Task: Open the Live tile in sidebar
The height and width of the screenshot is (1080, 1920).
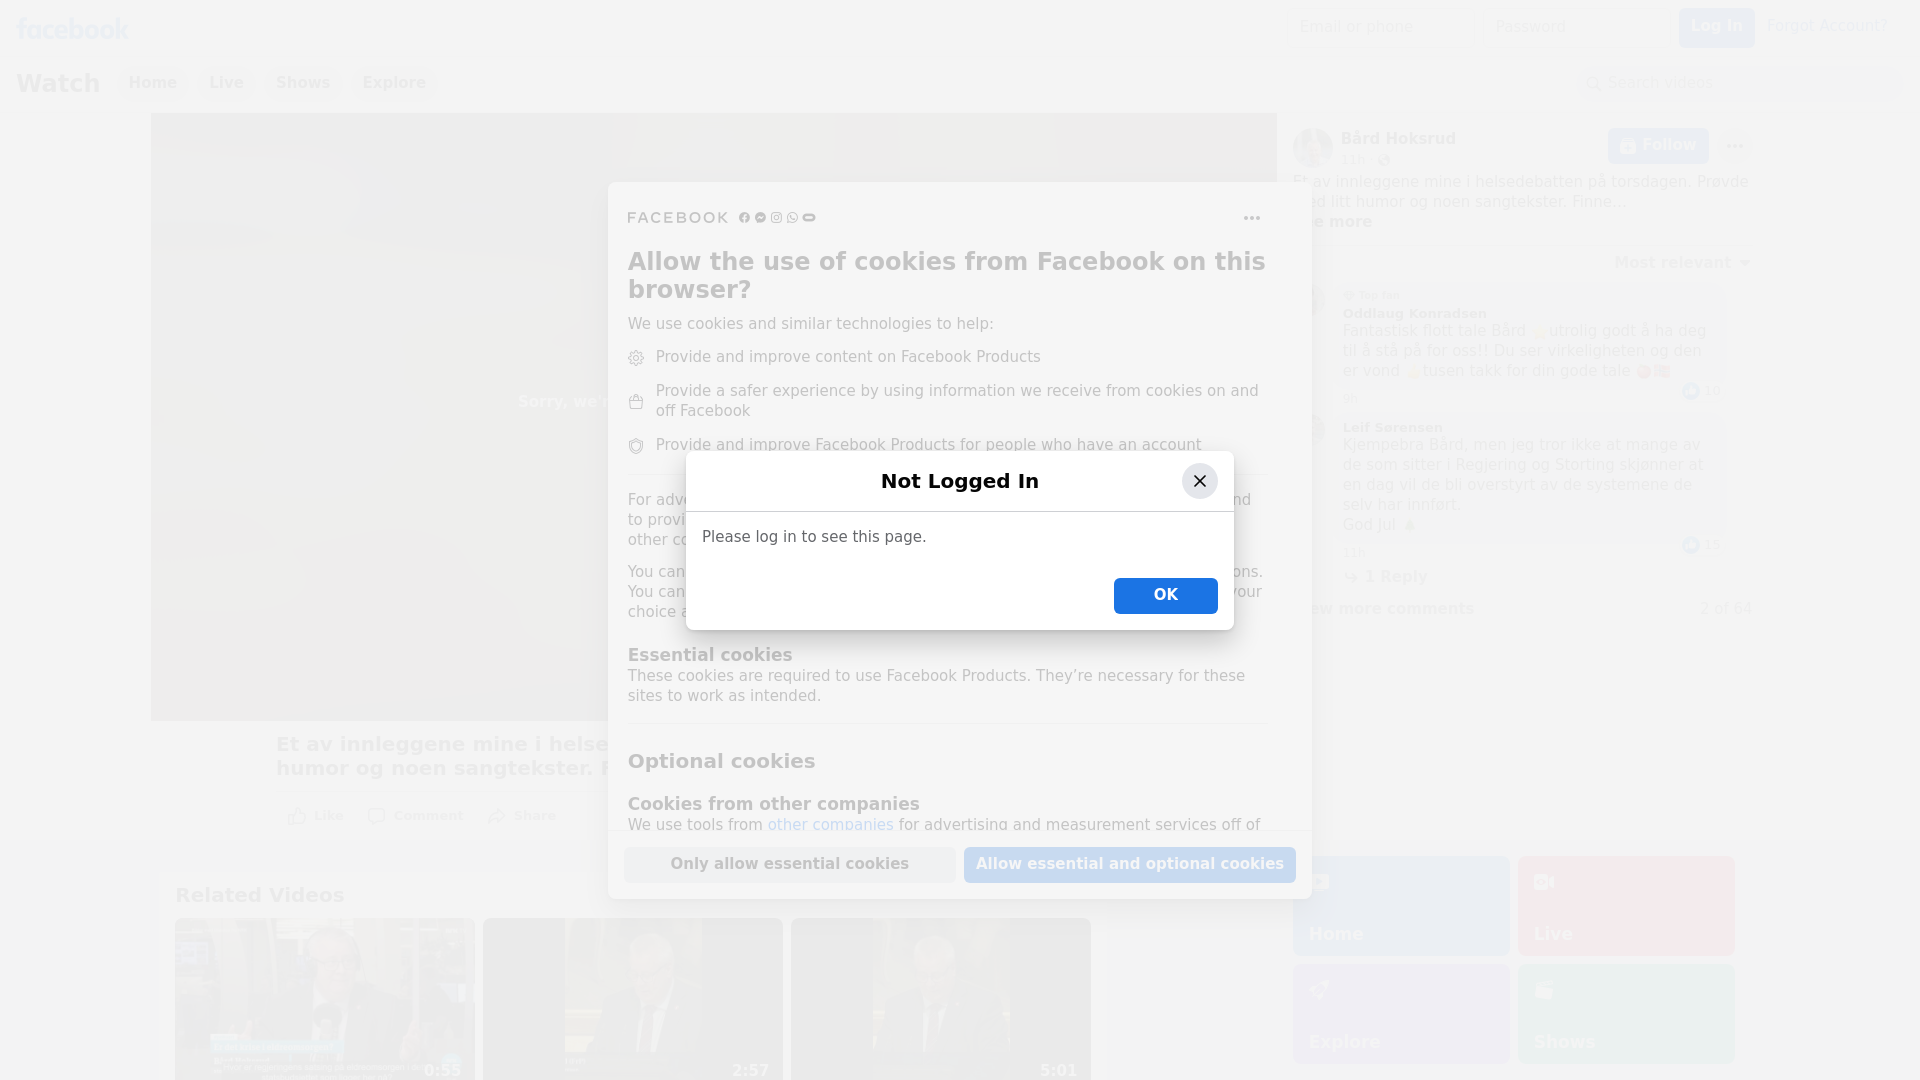Action: pos(1626,906)
